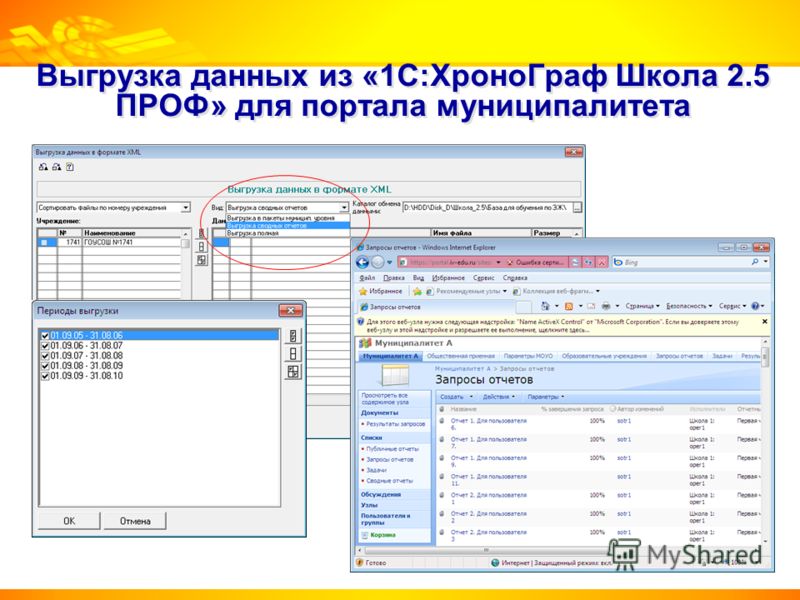
Task: Open report Отчет 1. Для пользователя 6
Action: tap(488, 424)
